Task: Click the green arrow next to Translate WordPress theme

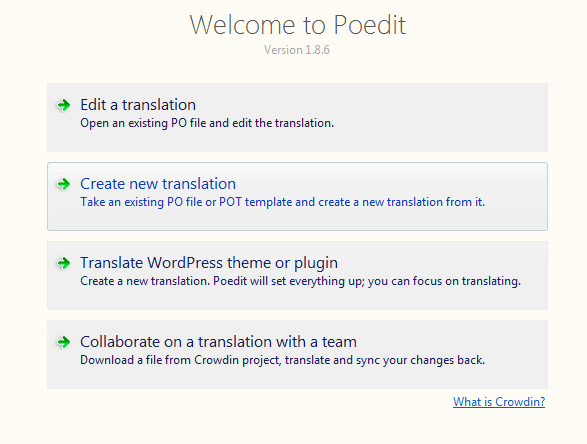Action: 63,263
